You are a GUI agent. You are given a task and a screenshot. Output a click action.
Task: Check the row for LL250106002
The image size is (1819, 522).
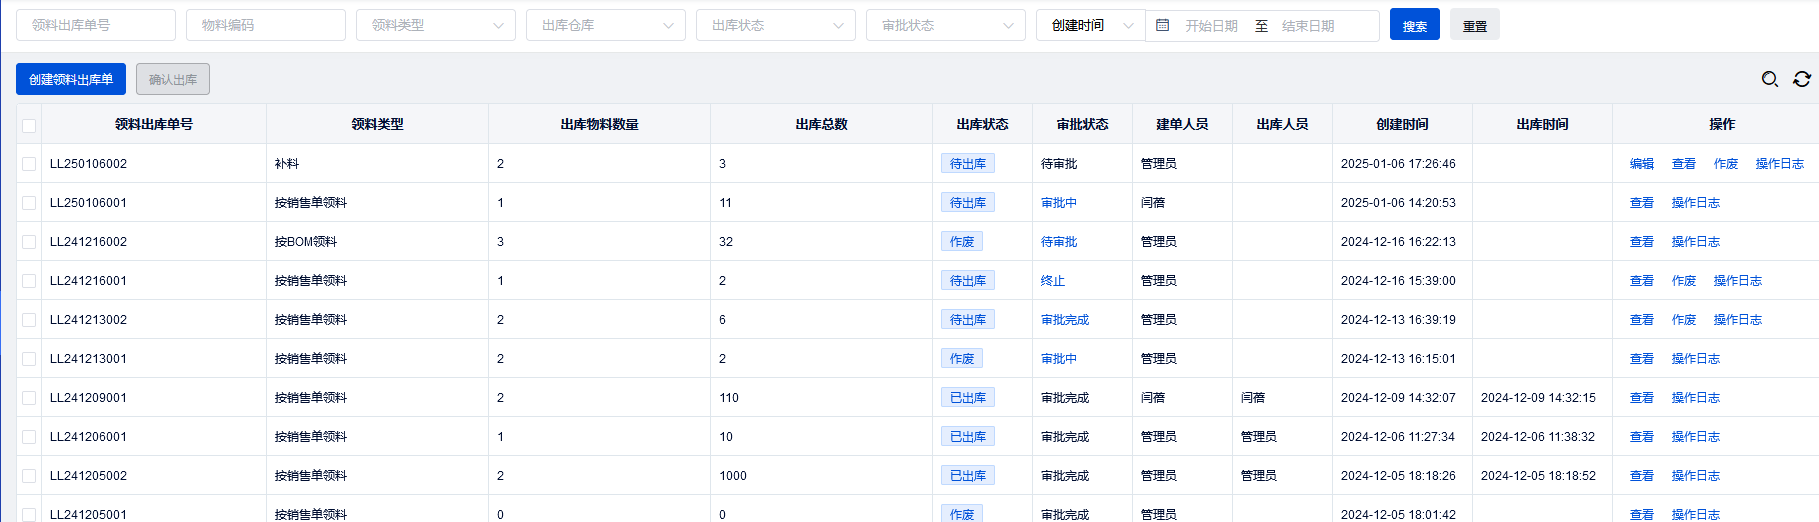pos(29,164)
